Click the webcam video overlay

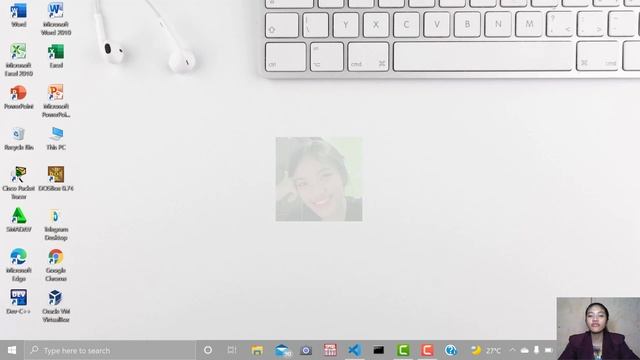pos(598,329)
